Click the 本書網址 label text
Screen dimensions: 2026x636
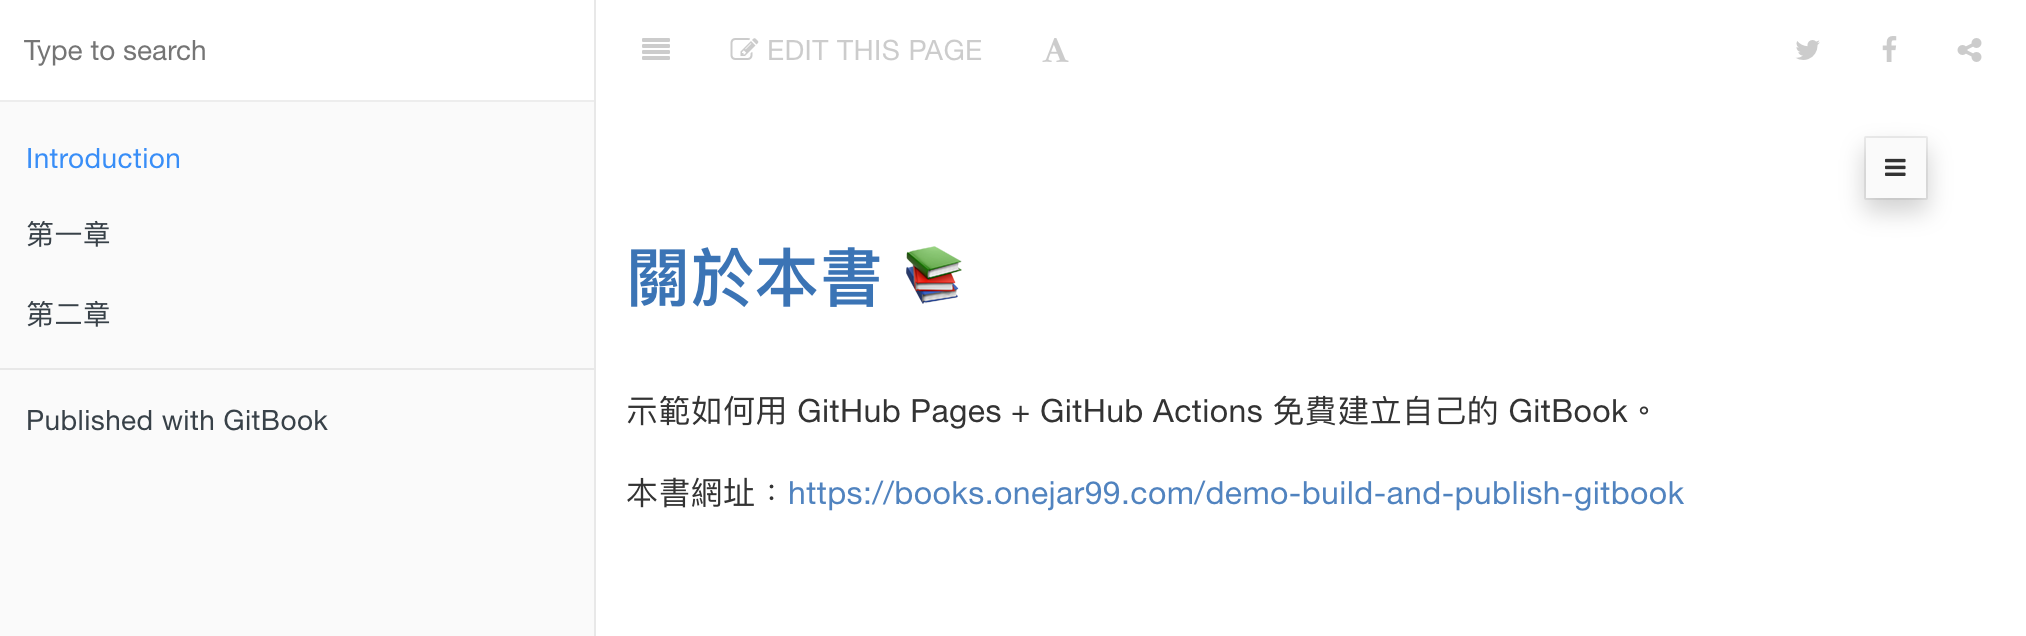690,493
